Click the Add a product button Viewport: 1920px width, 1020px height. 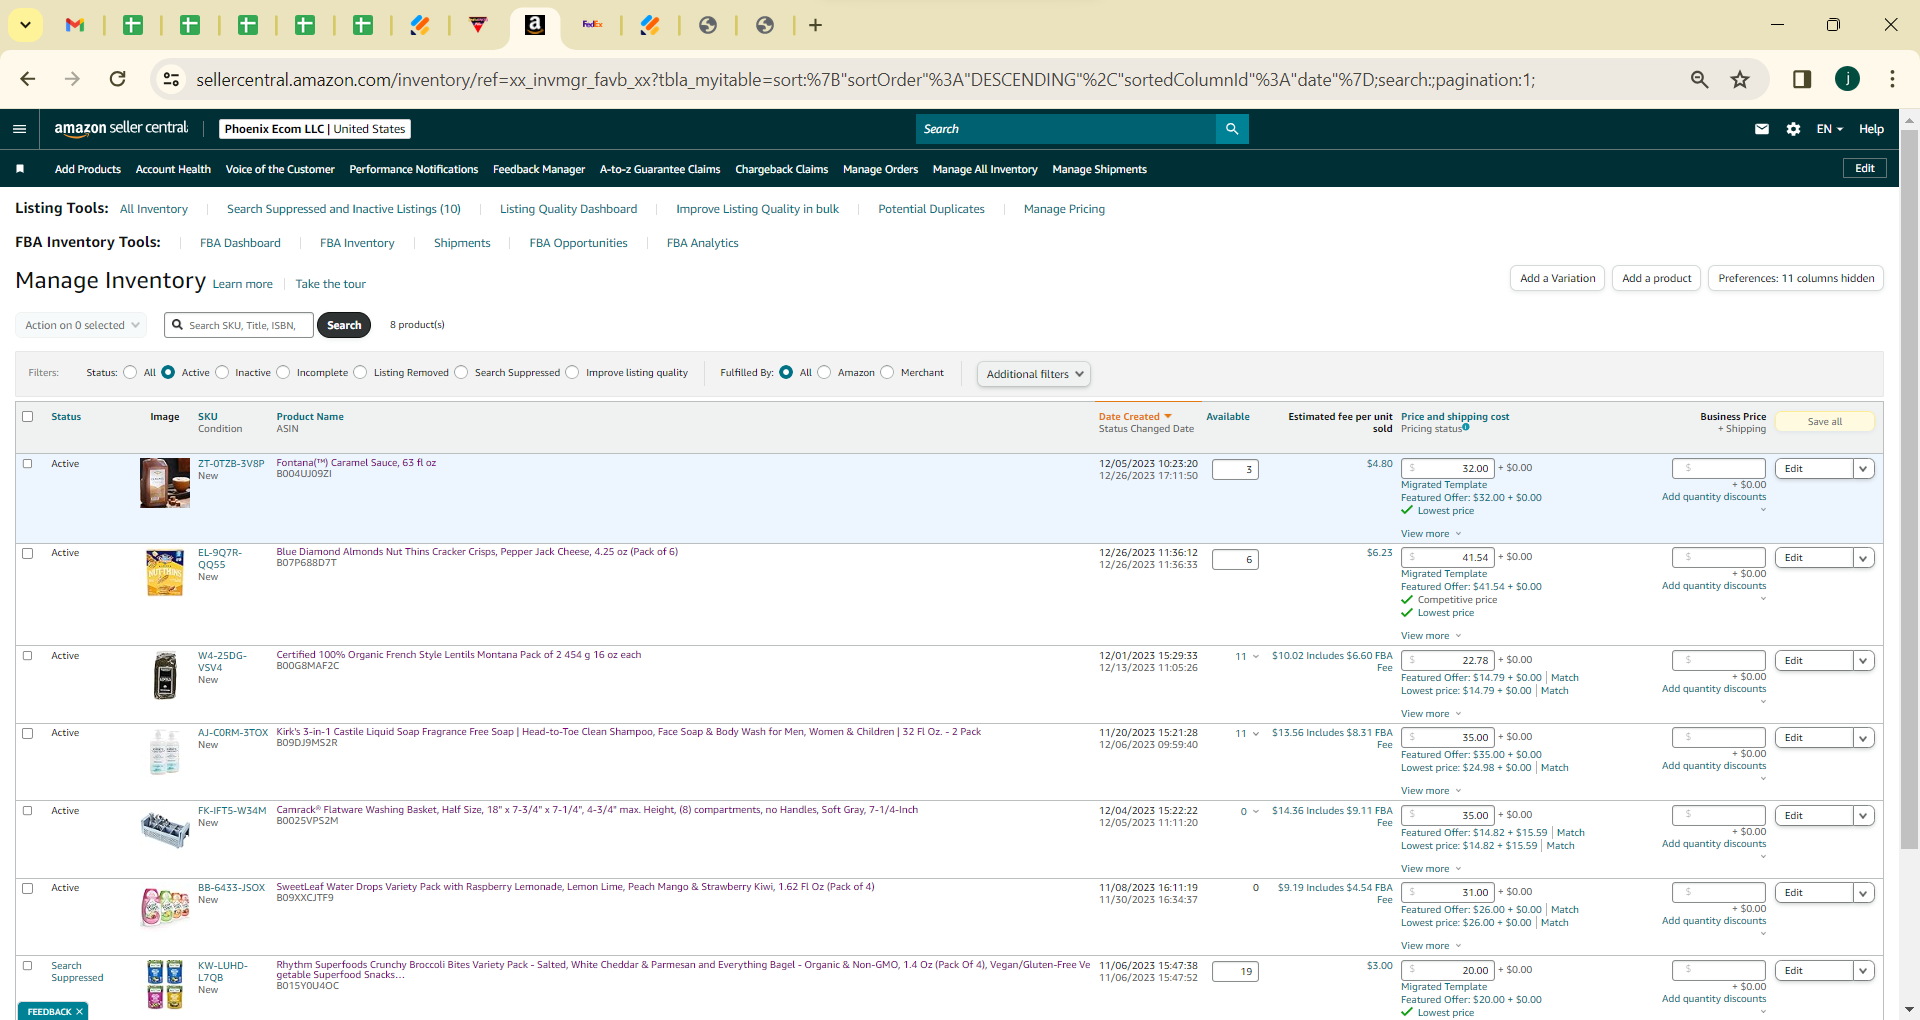coord(1656,278)
